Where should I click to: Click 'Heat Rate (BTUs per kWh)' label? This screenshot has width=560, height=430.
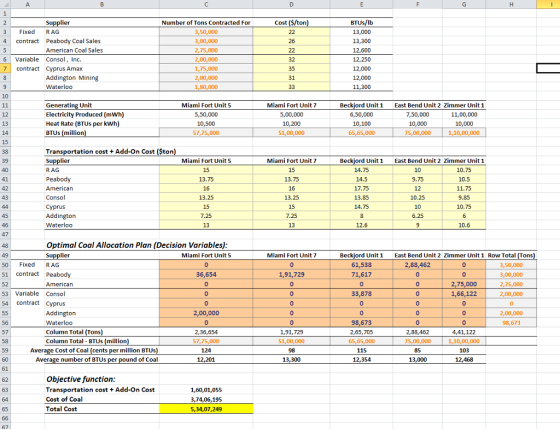[x=82, y=124]
